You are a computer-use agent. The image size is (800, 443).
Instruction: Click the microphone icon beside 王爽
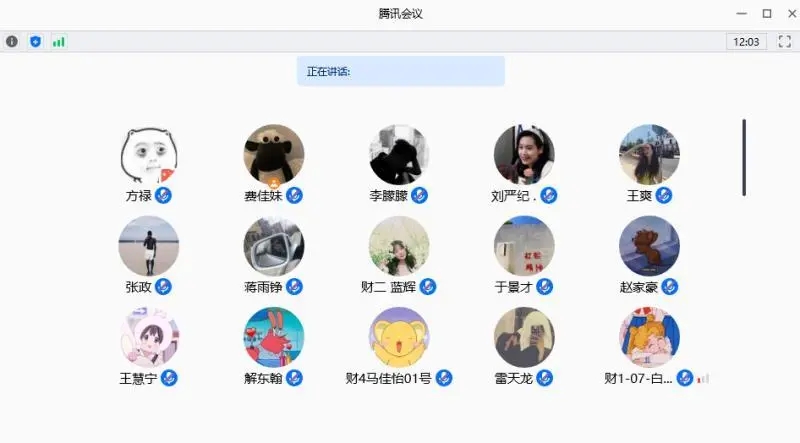click(664, 195)
